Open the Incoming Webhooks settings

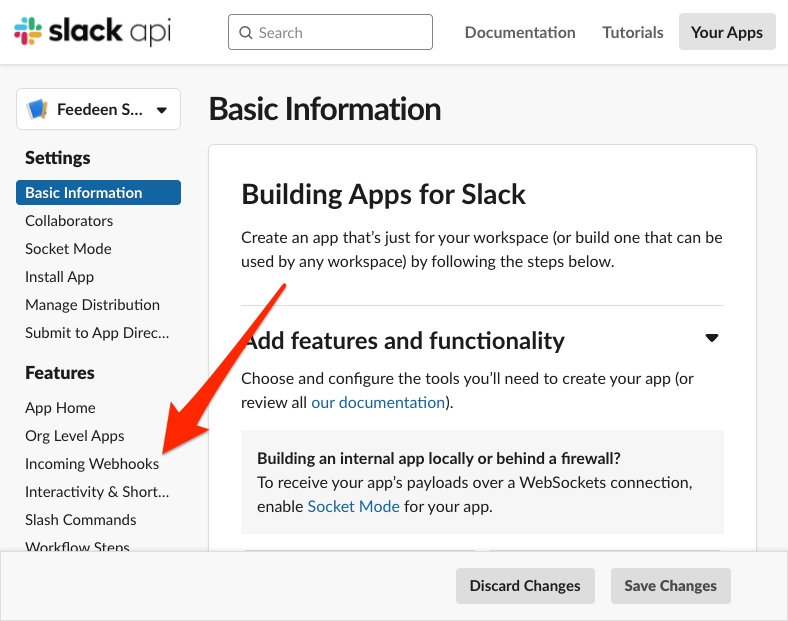92,464
